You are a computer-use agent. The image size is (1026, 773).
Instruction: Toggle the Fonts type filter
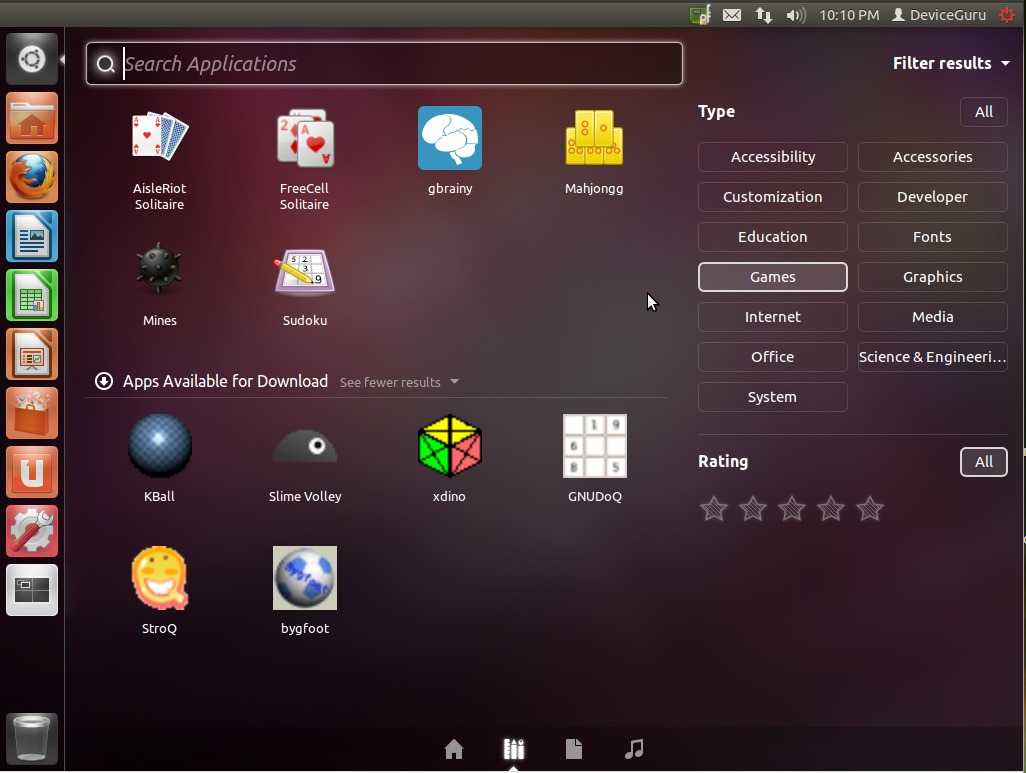(x=932, y=237)
